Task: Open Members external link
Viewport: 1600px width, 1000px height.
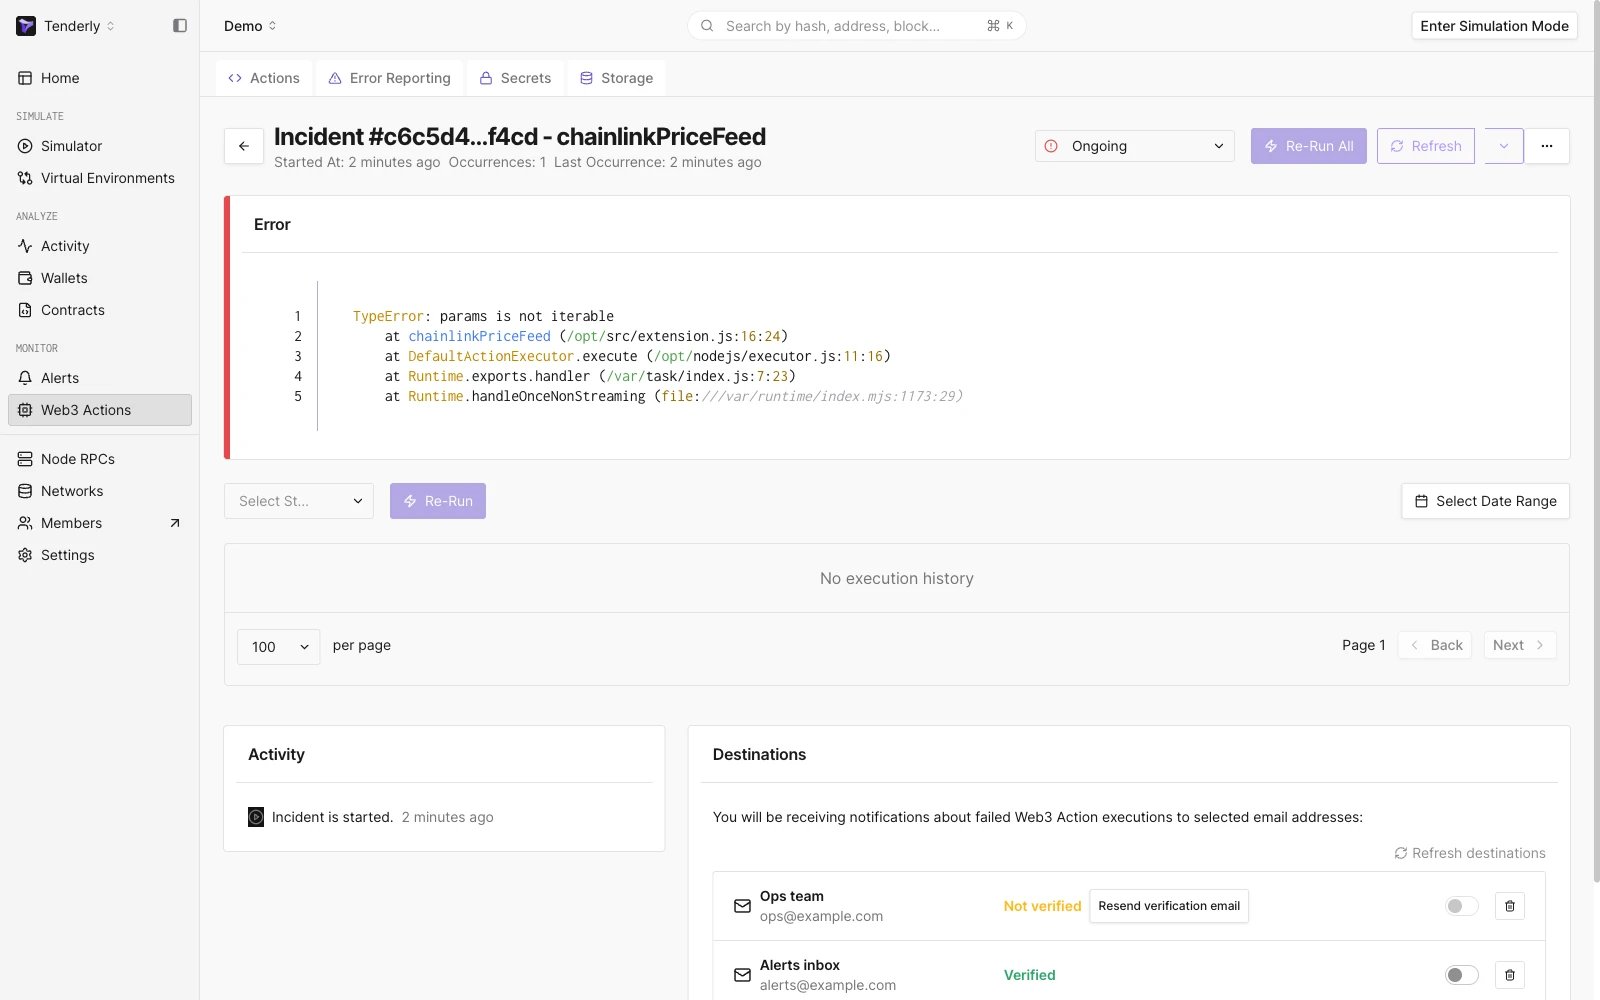Action: pos(100,523)
